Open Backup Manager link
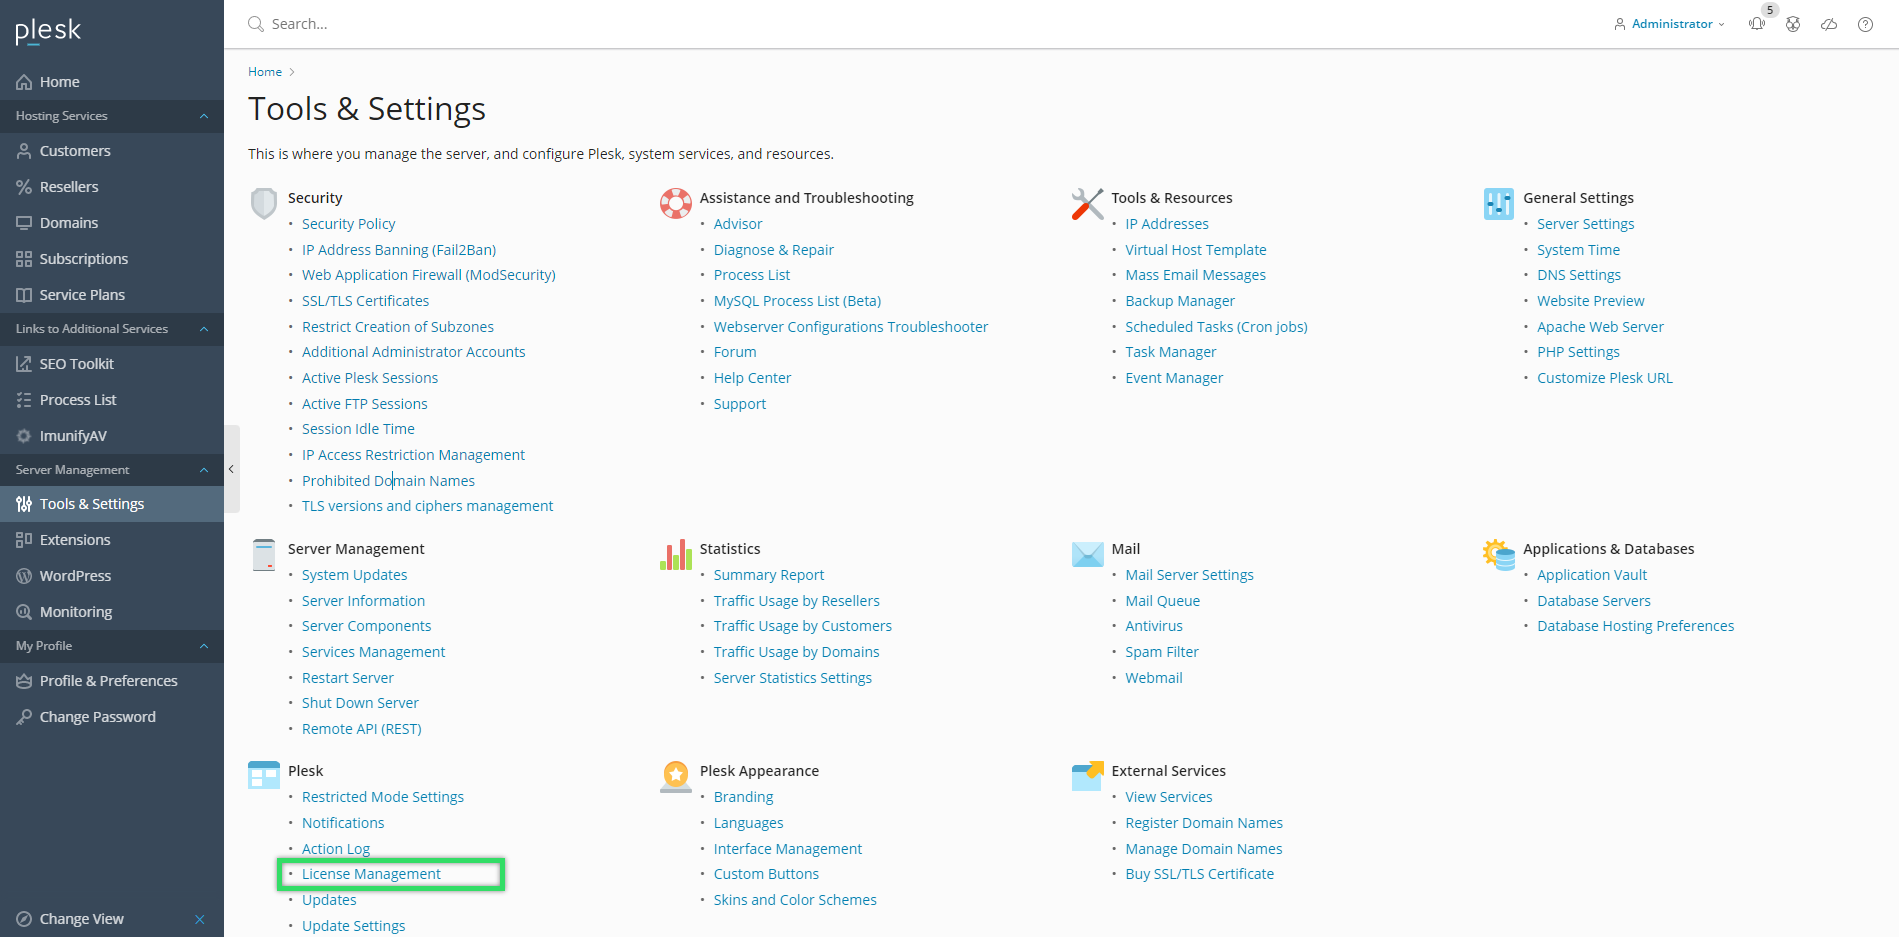1899x937 pixels. pos(1180,301)
